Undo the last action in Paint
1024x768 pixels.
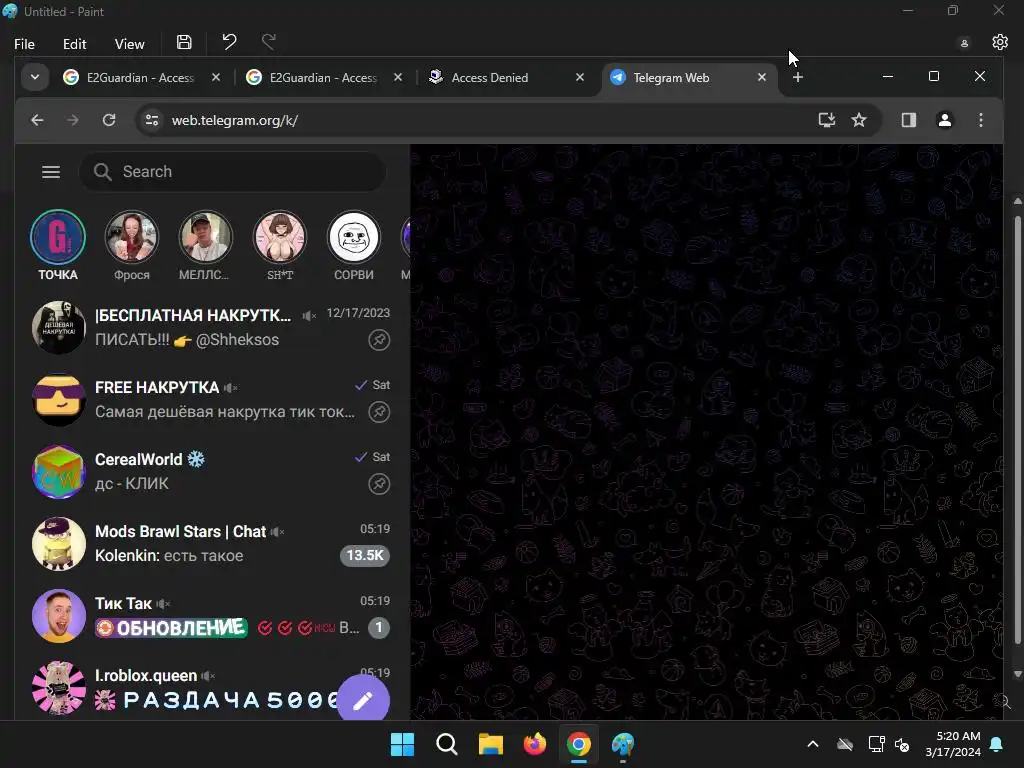tap(229, 42)
